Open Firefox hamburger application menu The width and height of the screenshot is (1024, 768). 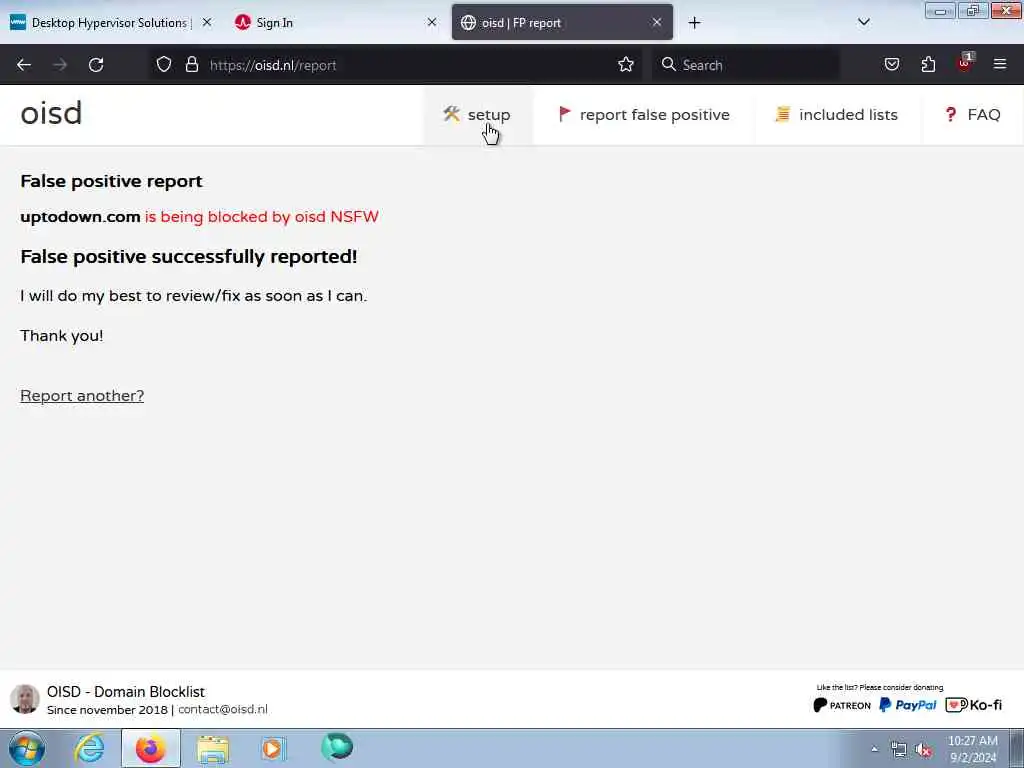click(x=1000, y=64)
